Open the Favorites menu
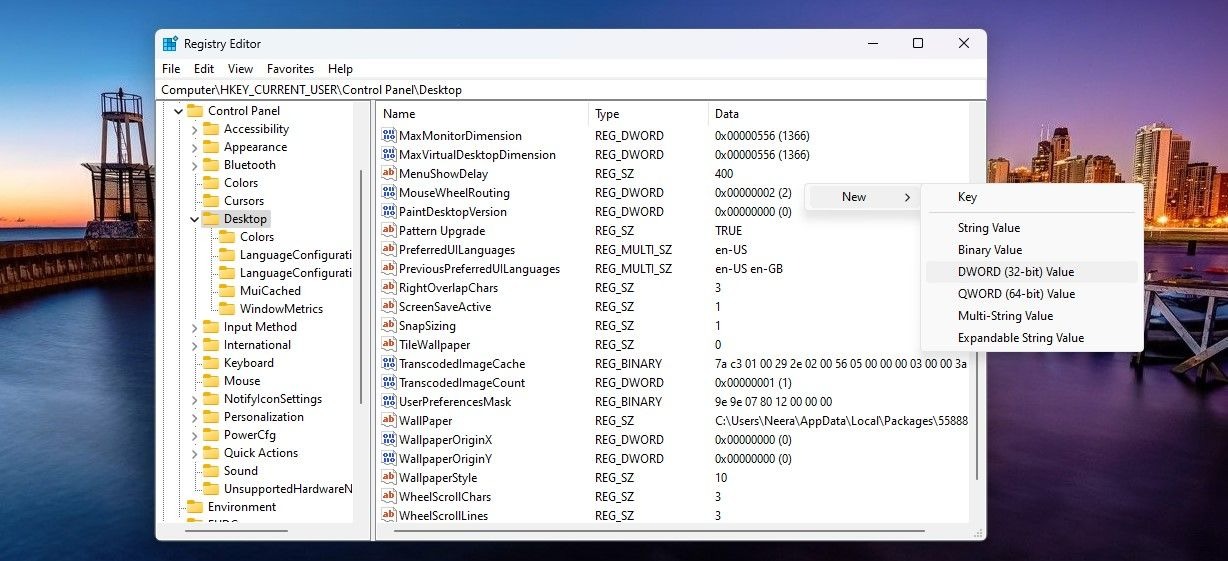 pos(290,69)
